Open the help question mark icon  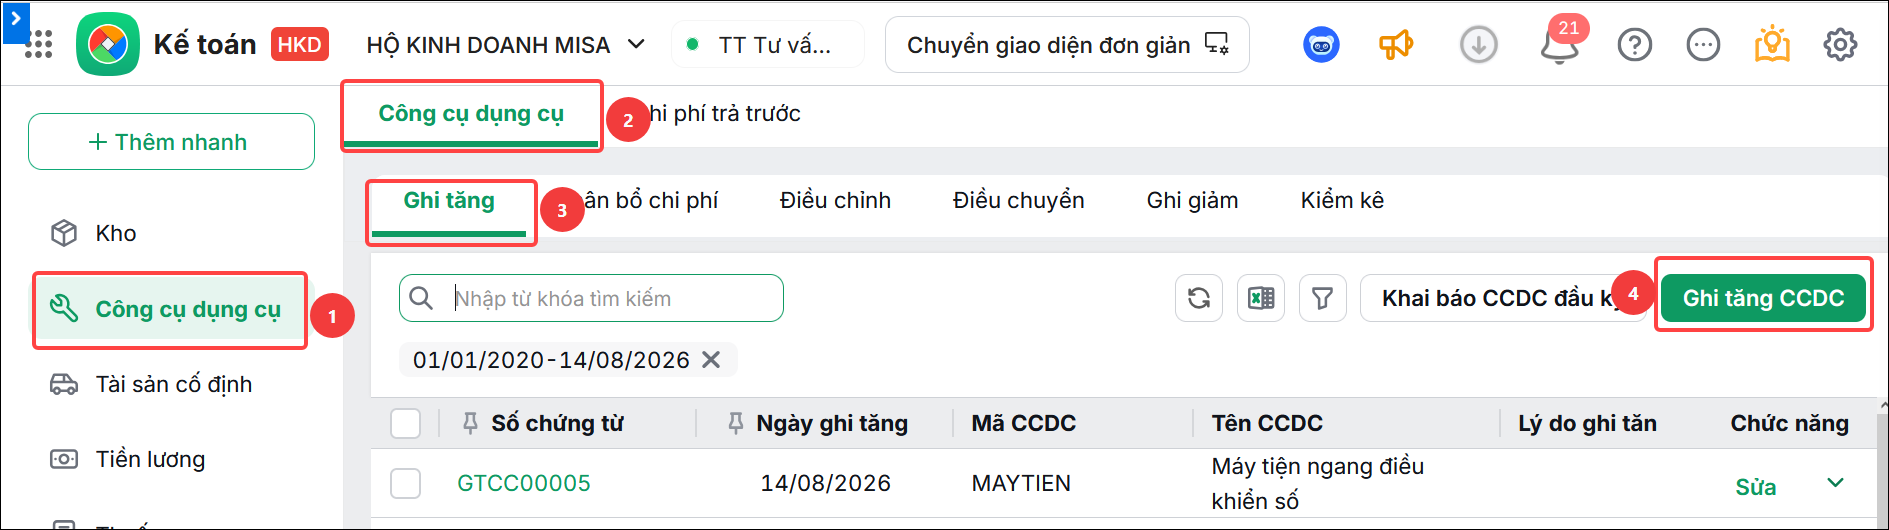tap(1635, 45)
